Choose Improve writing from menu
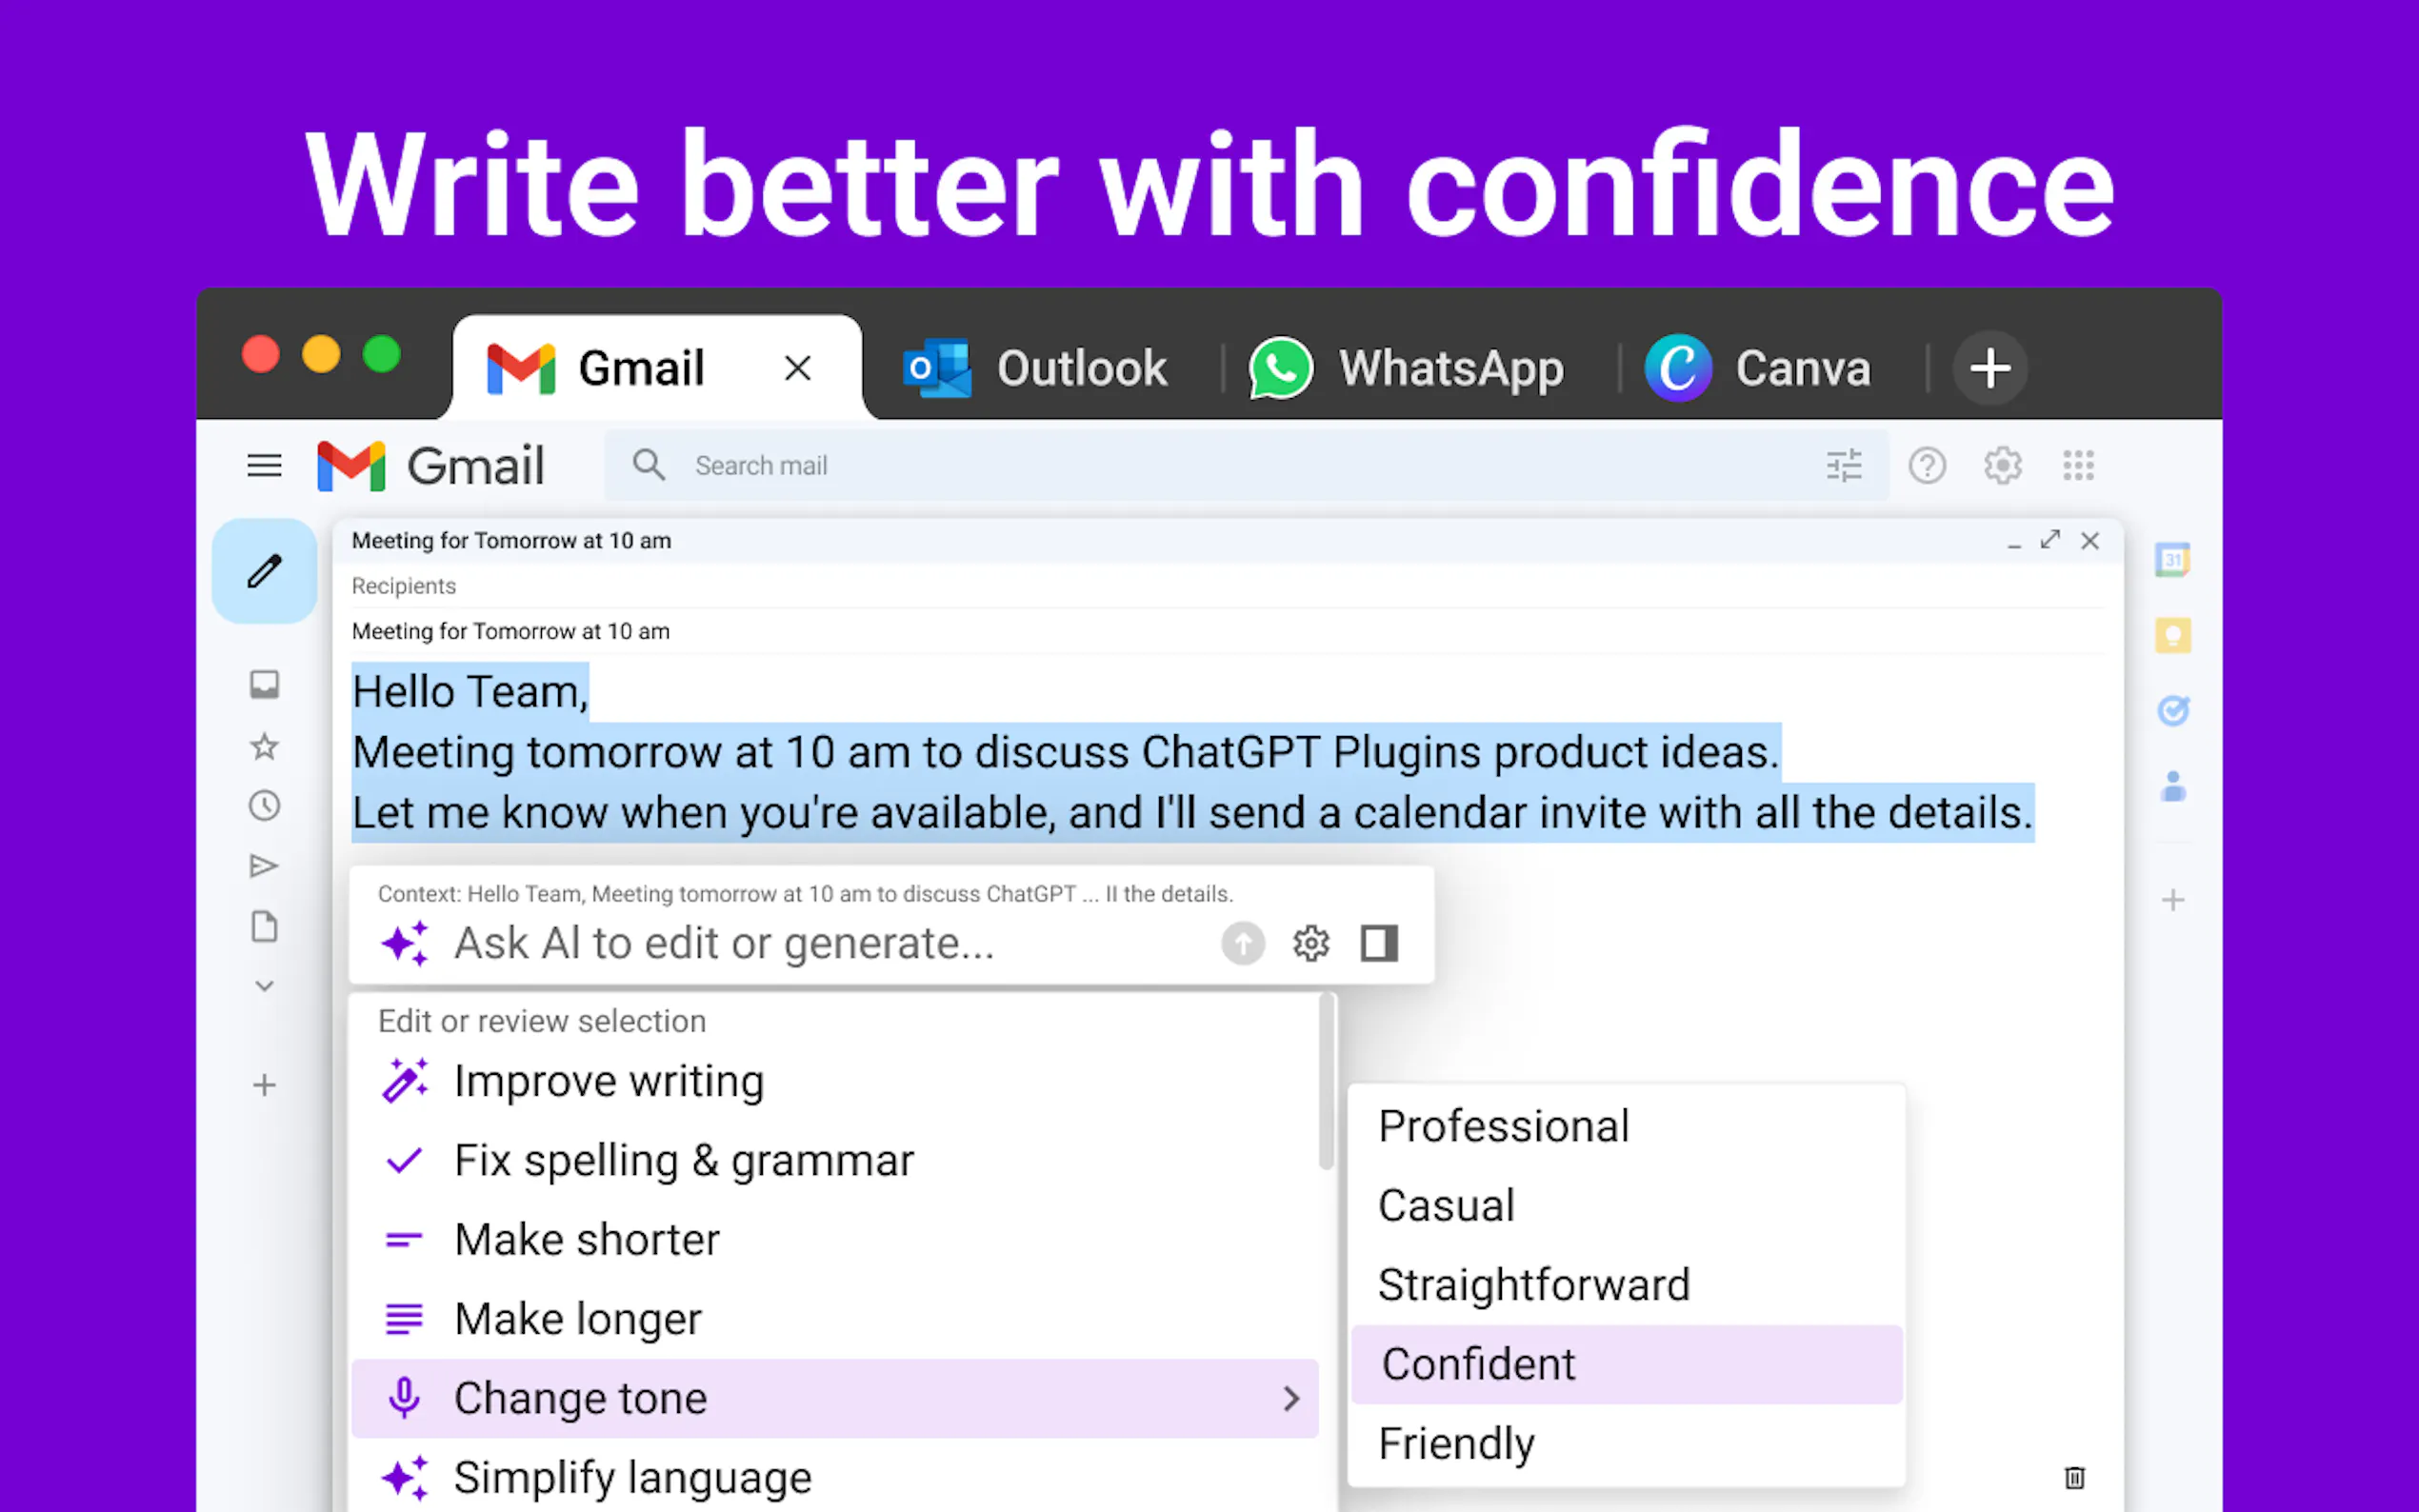Screen dimensions: 2419x1512 pos(608,1081)
